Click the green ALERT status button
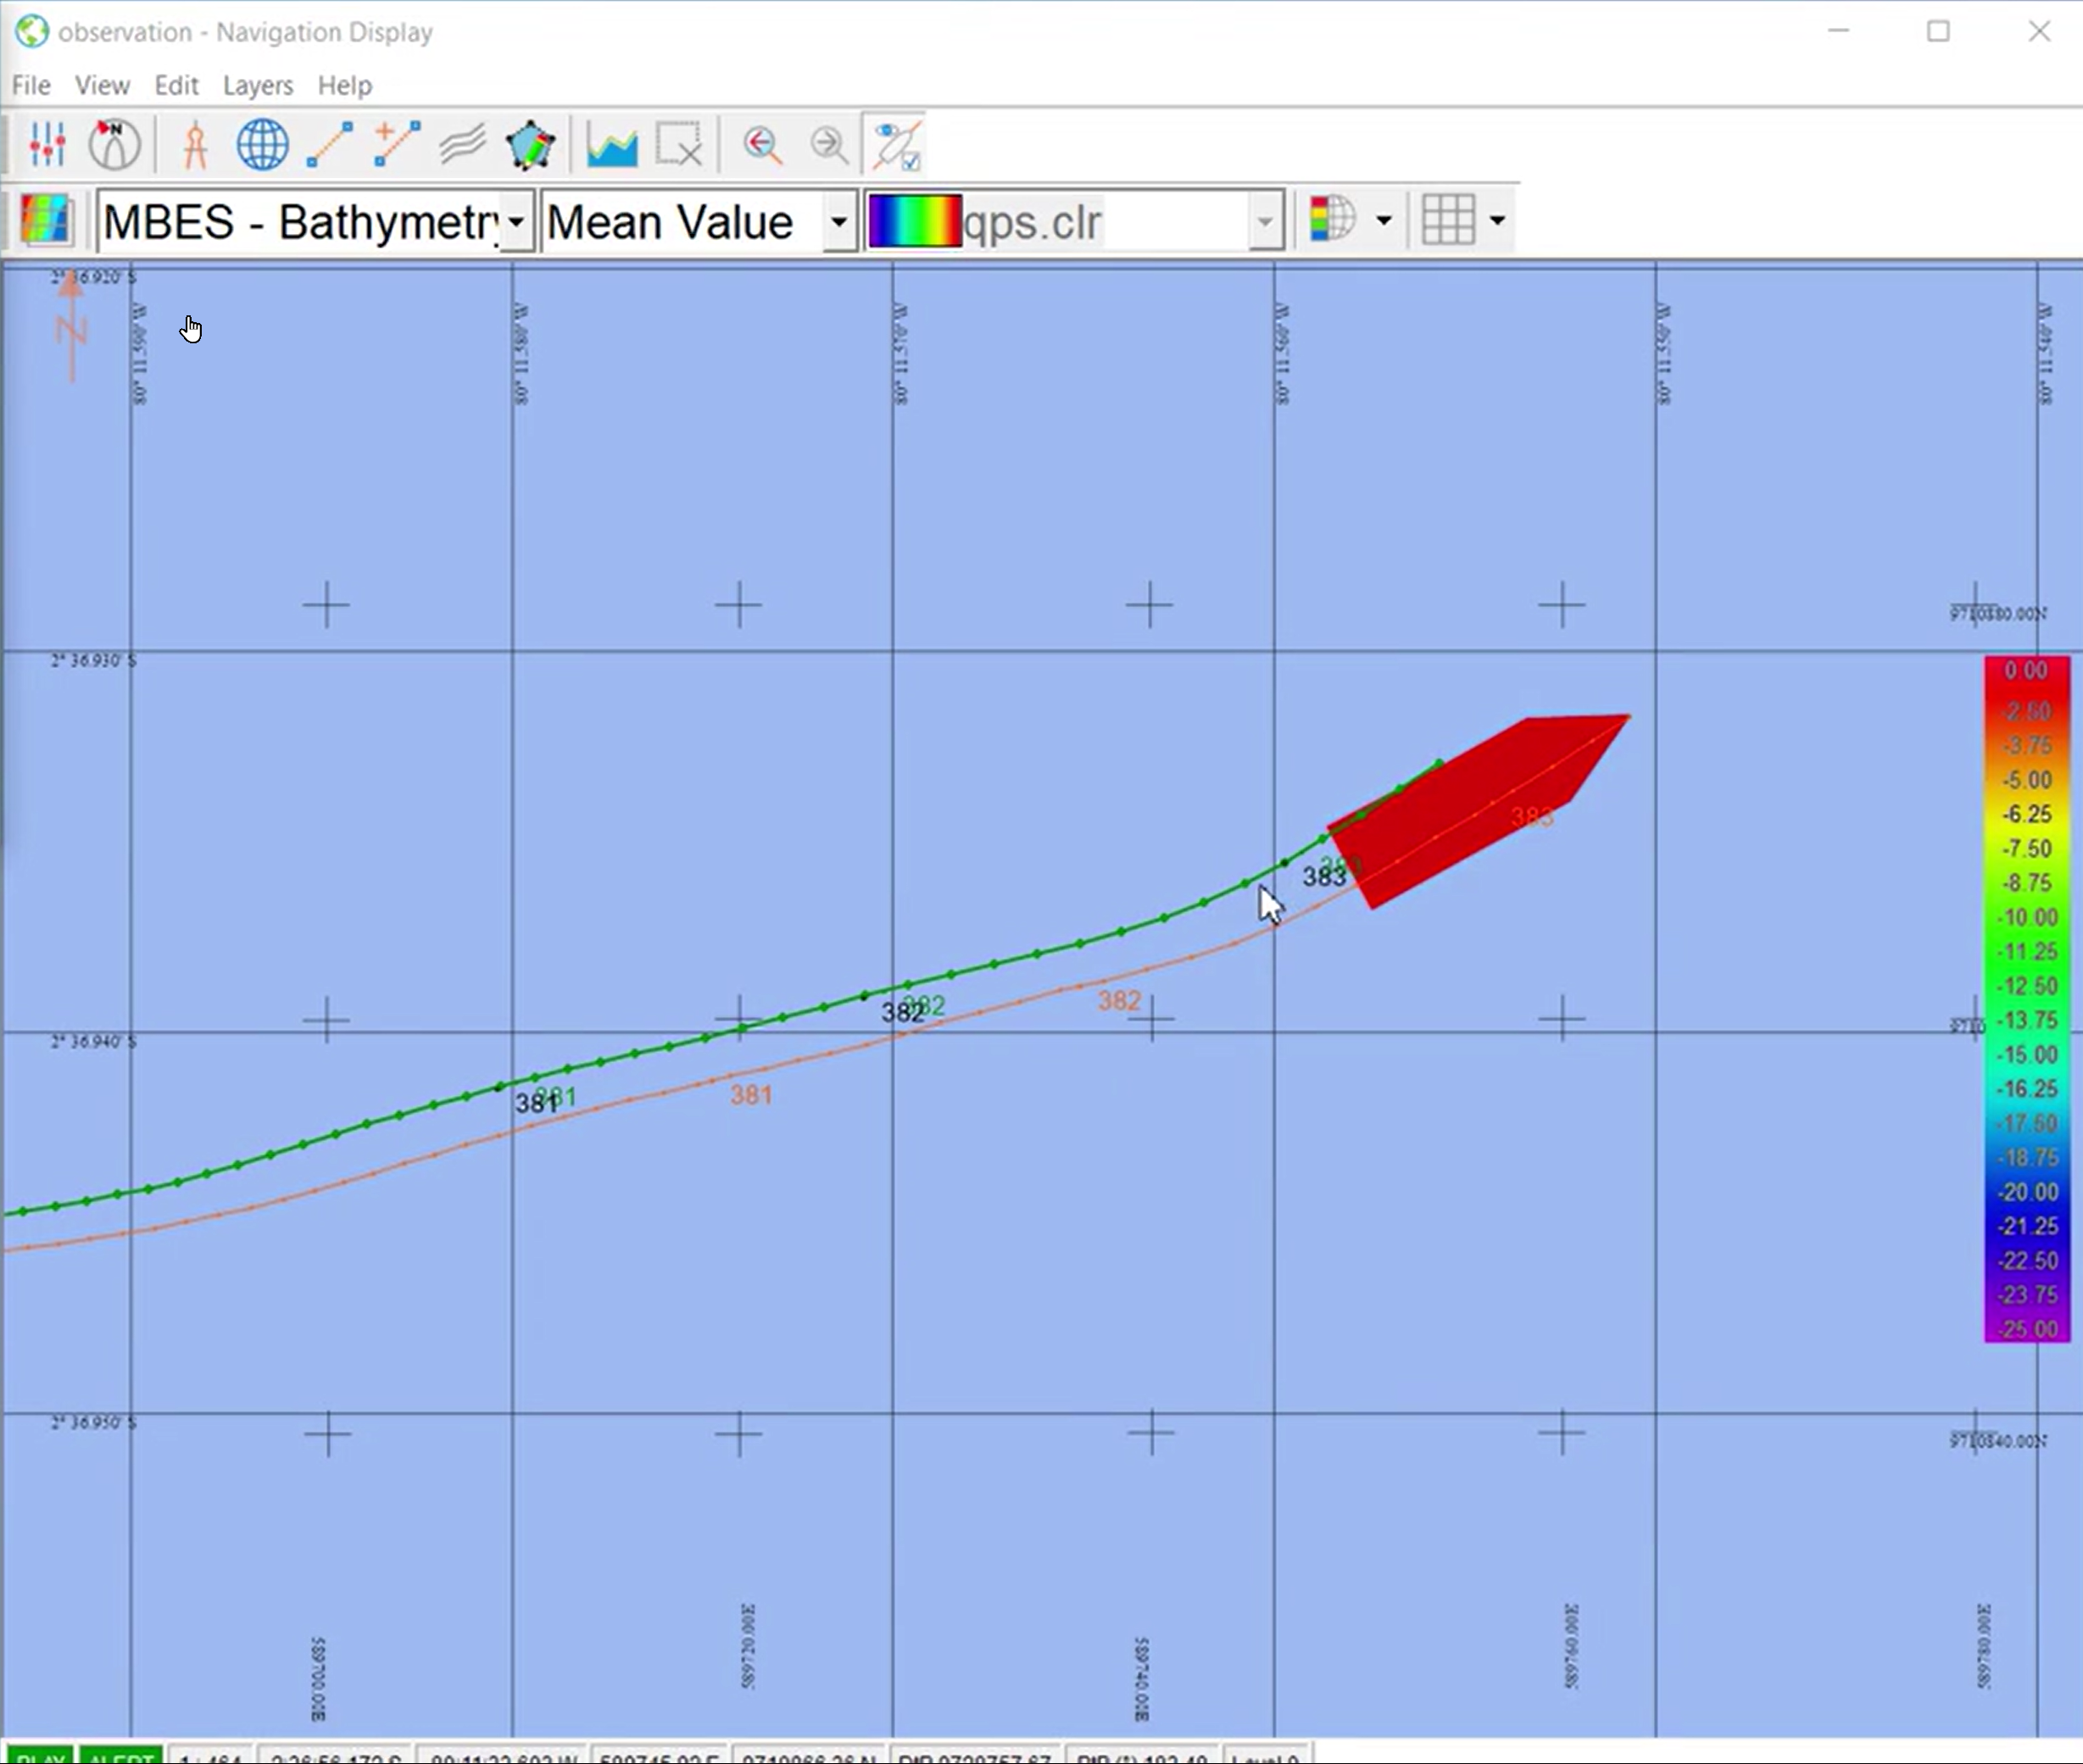This screenshot has height=1764, width=2083. 120,1756
